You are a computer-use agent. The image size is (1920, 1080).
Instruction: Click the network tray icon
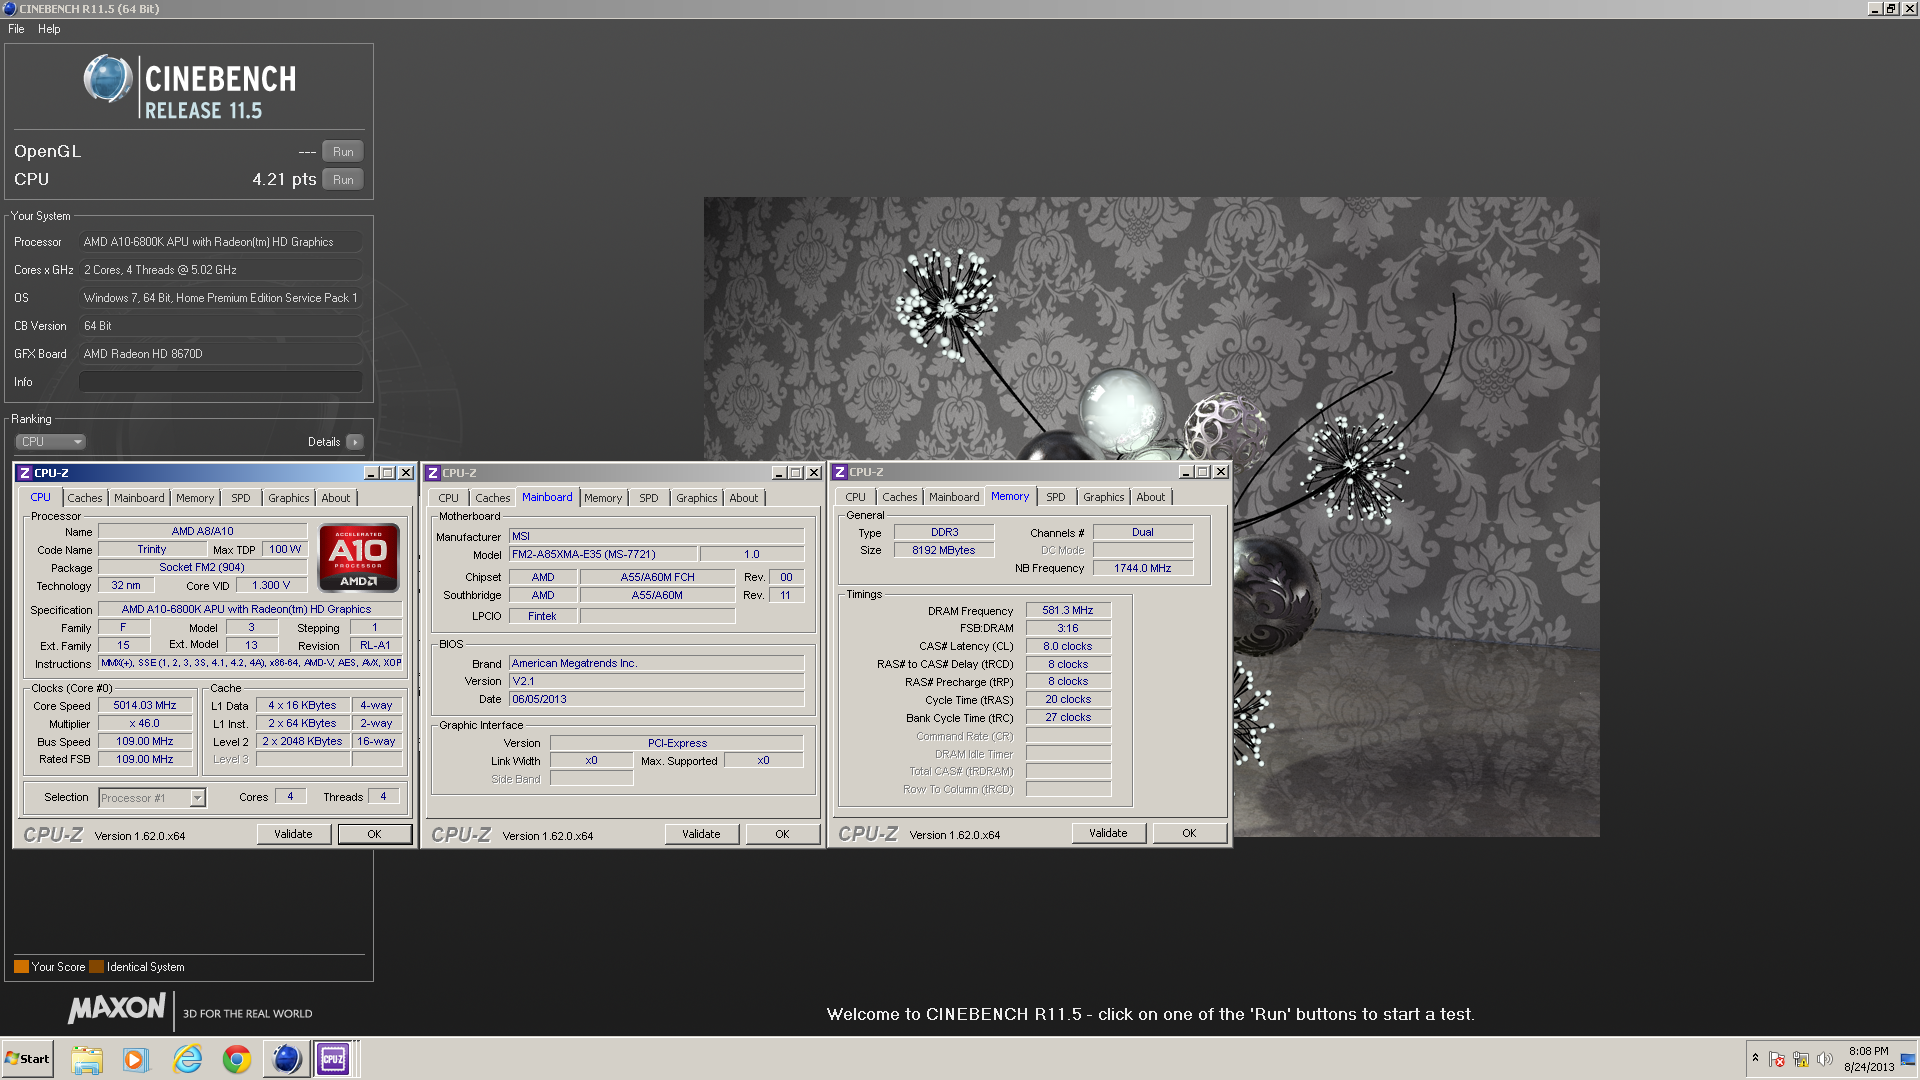click(1801, 1059)
